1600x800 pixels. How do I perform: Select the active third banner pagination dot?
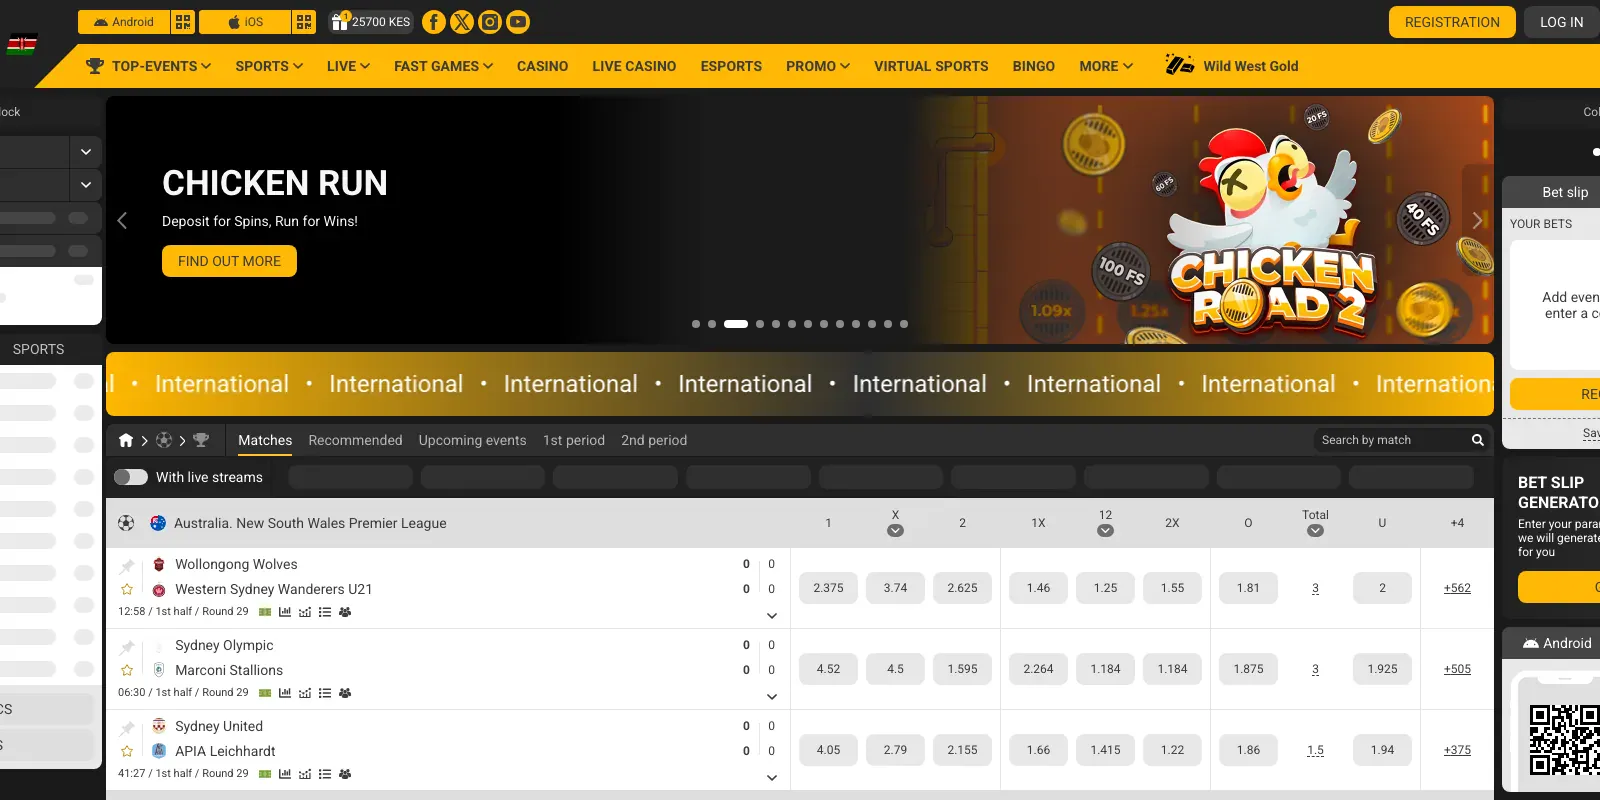[736, 324]
